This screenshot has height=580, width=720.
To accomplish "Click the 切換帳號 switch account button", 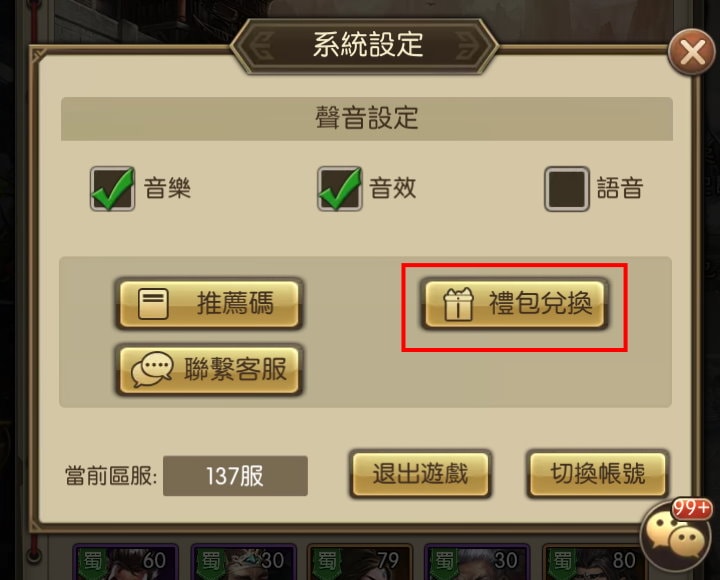I will click(597, 474).
